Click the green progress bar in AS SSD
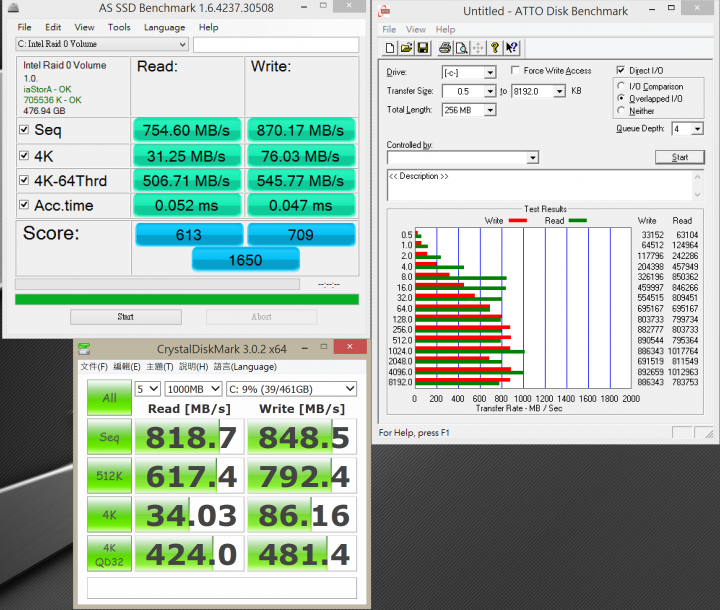This screenshot has width=720, height=610. pos(187,299)
